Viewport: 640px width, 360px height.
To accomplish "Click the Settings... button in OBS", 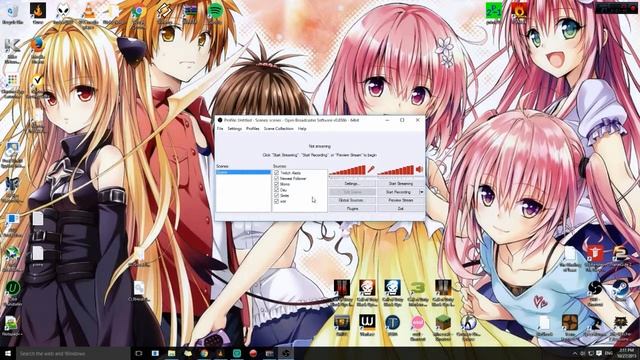I will pyautogui.click(x=352, y=184).
